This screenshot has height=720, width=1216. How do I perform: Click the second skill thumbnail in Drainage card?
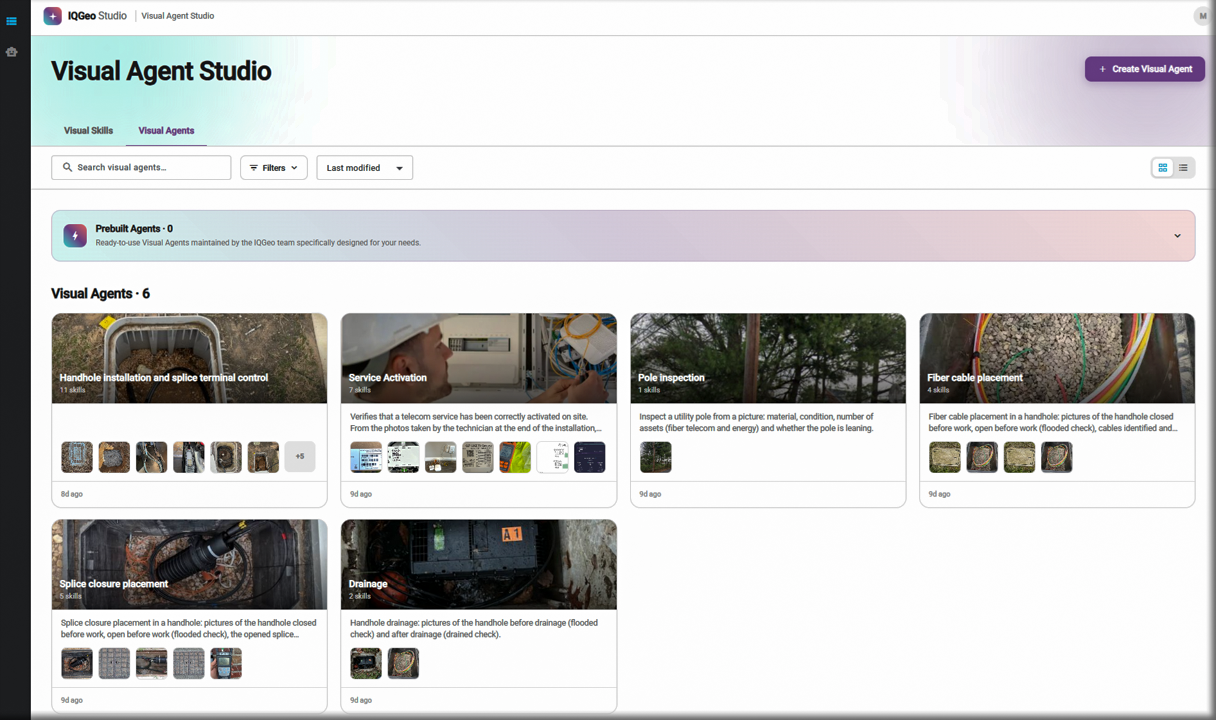(404, 663)
